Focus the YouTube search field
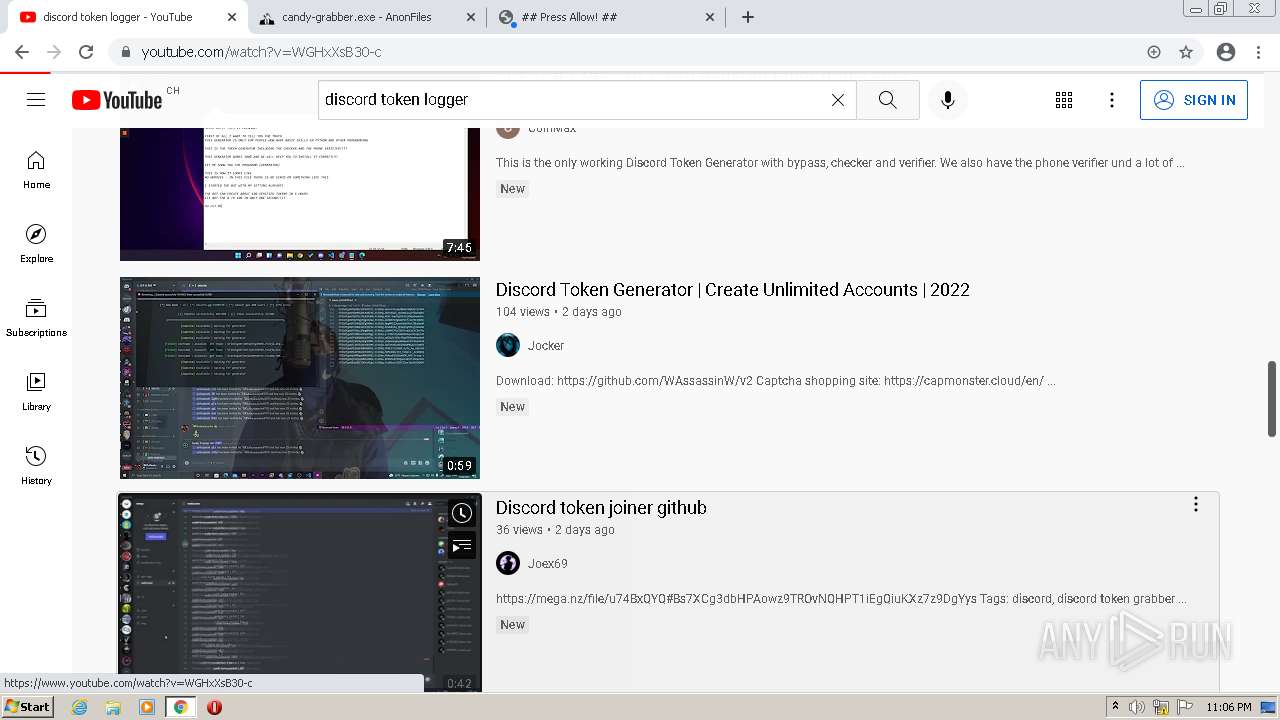1280x720 pixels. click(570, 99)
